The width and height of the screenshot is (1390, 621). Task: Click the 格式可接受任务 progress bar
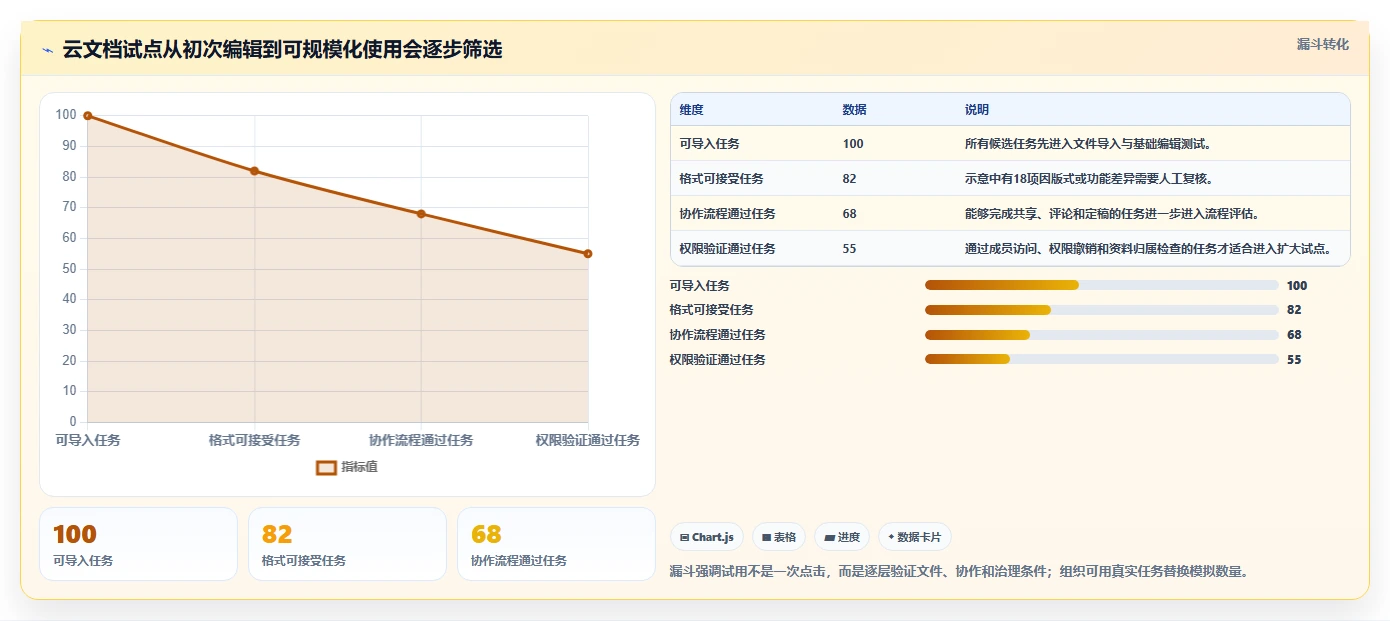click(1102, 310)
